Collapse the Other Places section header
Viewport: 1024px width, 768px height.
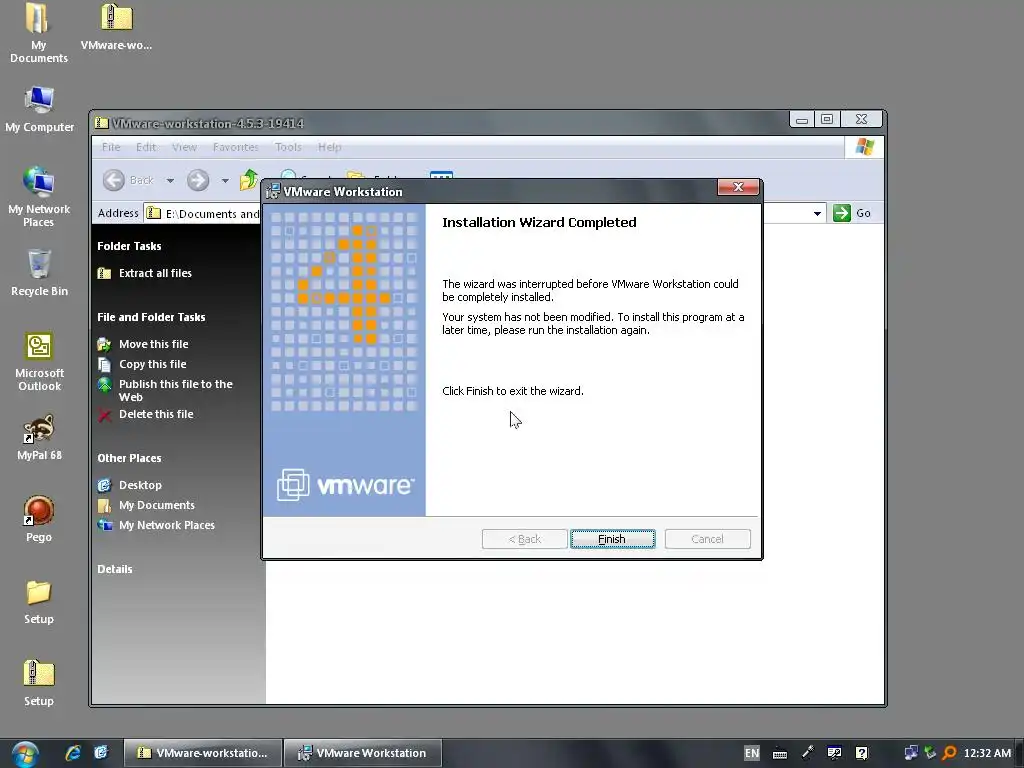pos(129,458)
